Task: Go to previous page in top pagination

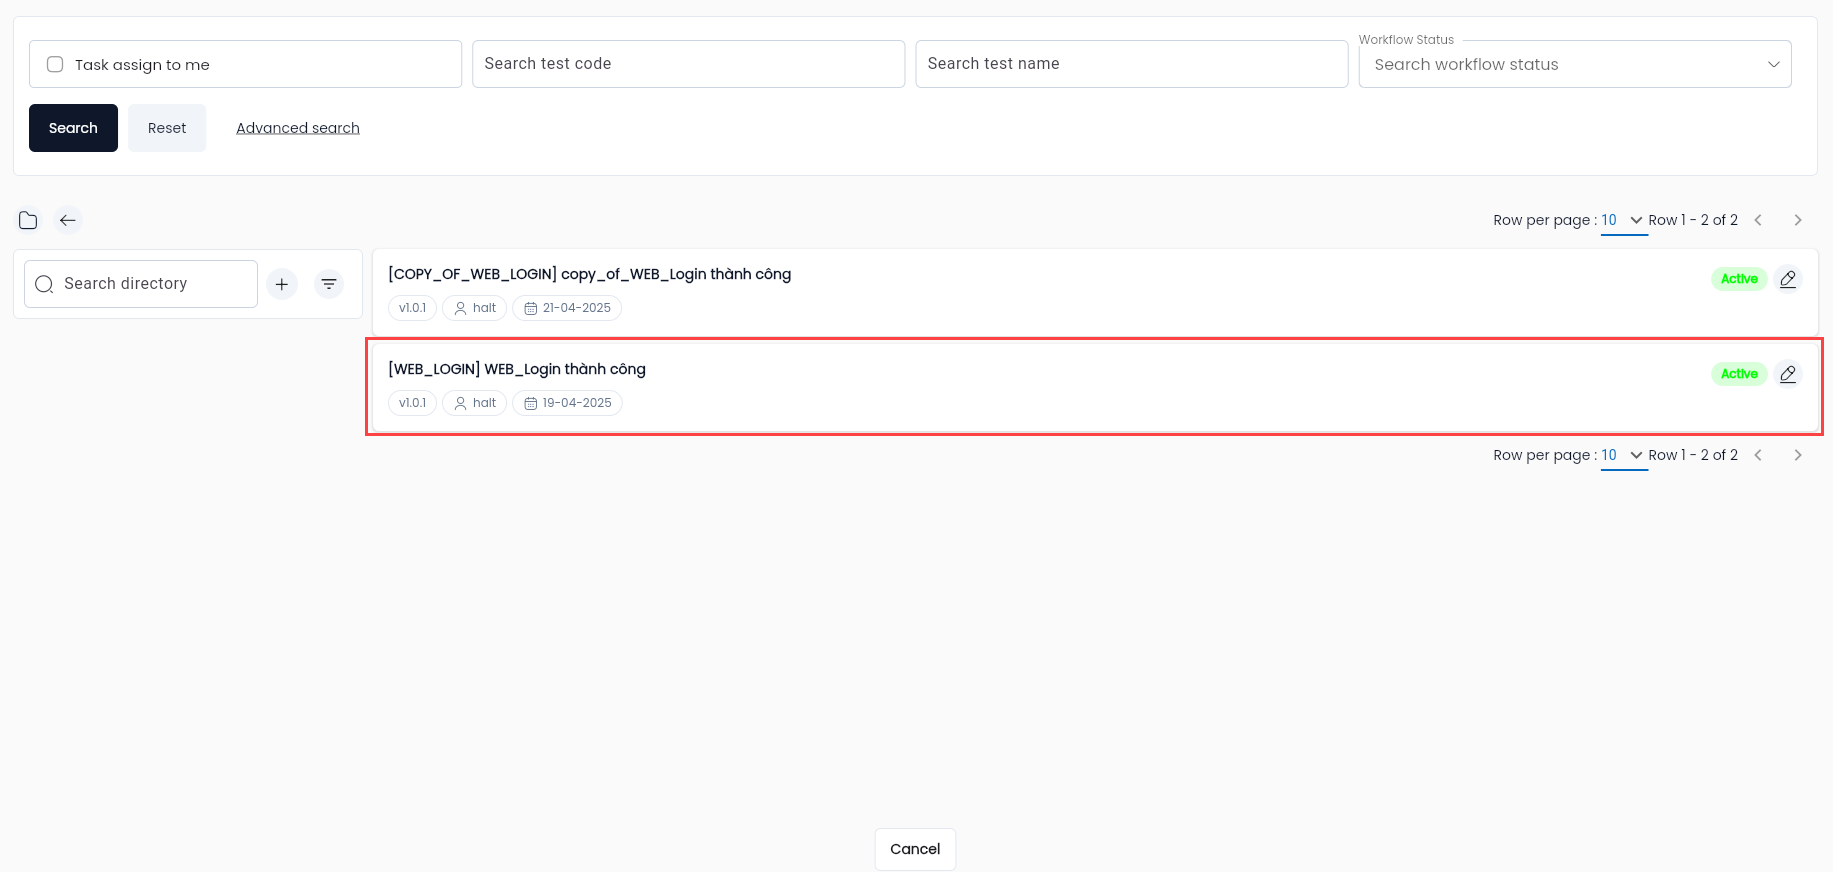Action: click(x=1758, y=220)
